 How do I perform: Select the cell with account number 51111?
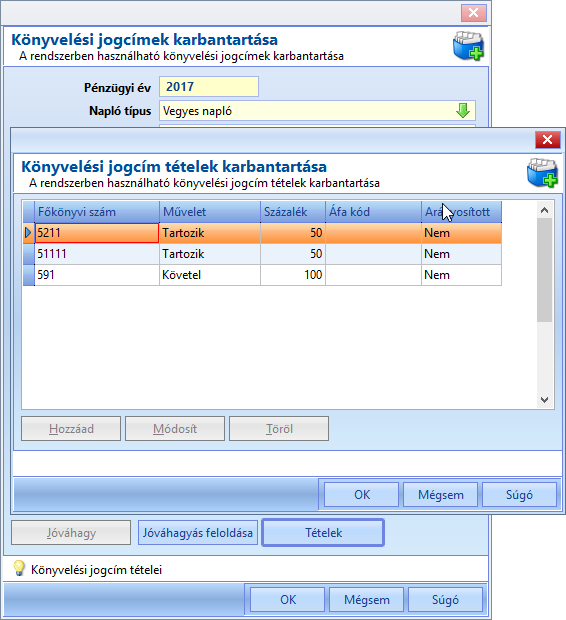point(97,254)
